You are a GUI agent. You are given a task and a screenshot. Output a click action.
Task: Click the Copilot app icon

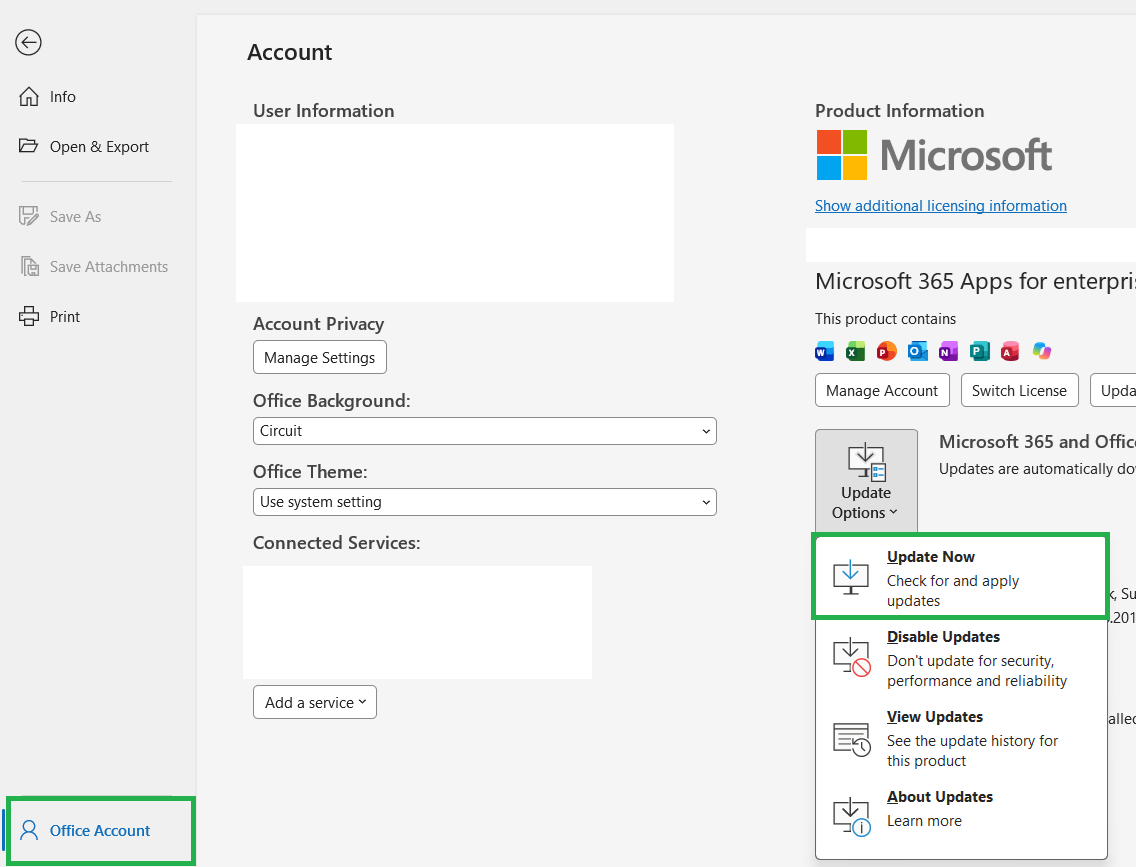click(x=1042, y=351)
